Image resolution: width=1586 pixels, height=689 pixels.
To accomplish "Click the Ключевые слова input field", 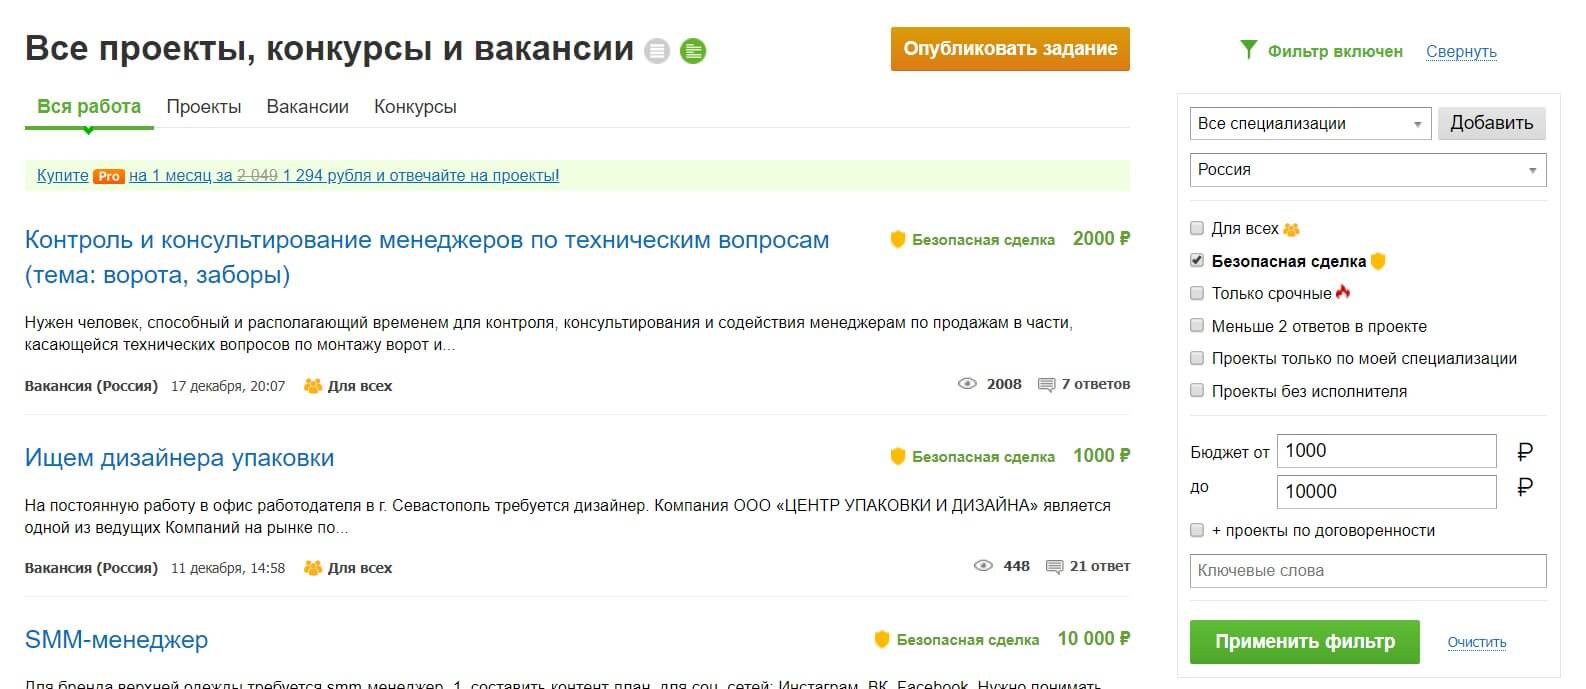I will (1368, 571).
